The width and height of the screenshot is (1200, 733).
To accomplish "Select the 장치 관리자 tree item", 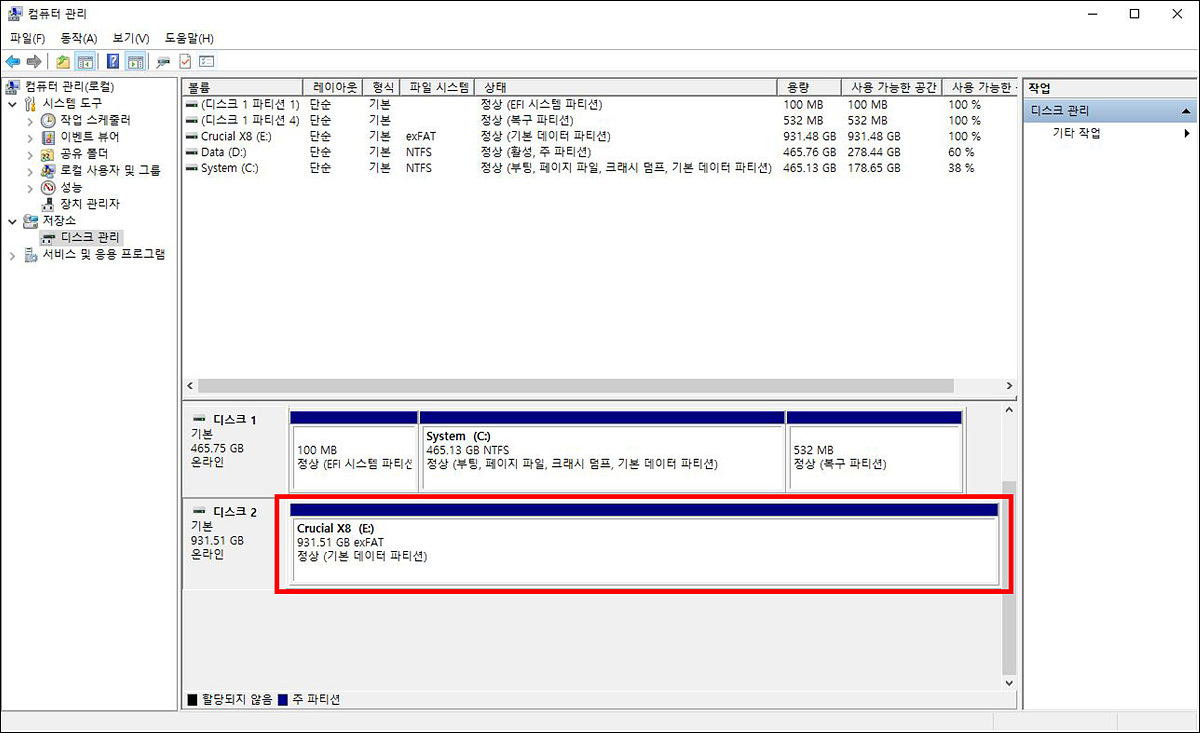I will 89,204.
